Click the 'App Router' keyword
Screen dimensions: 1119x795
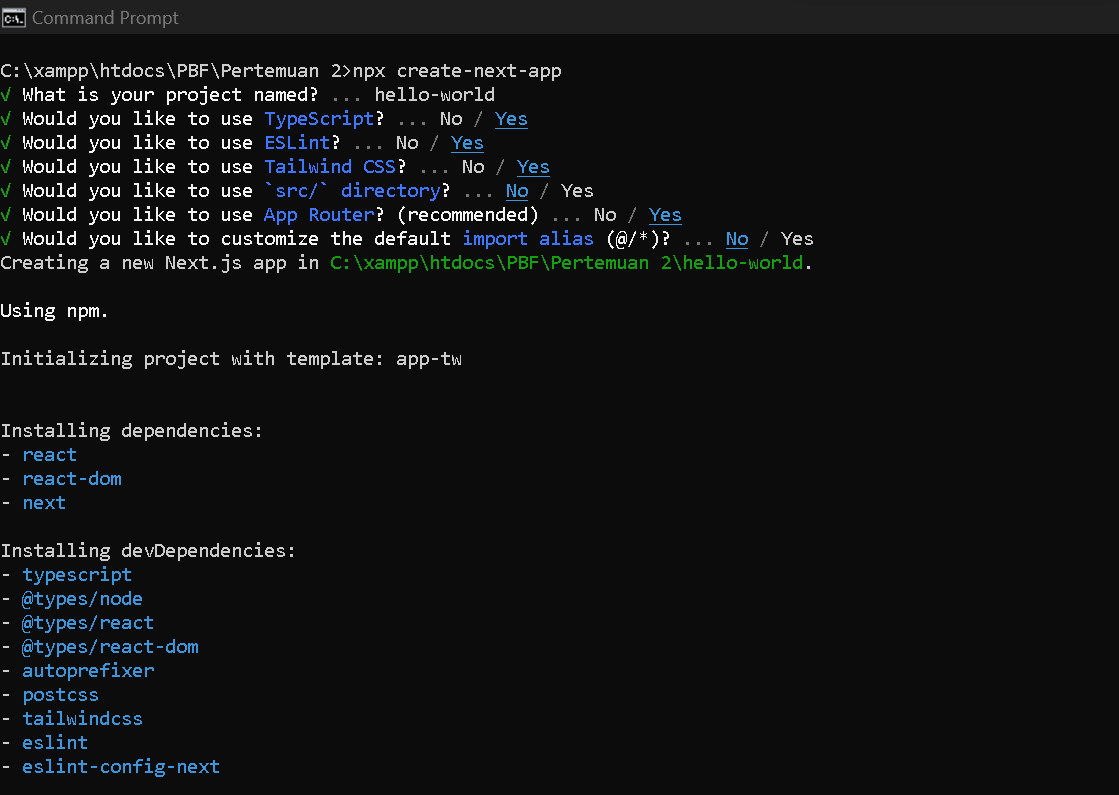pos(319,215)
